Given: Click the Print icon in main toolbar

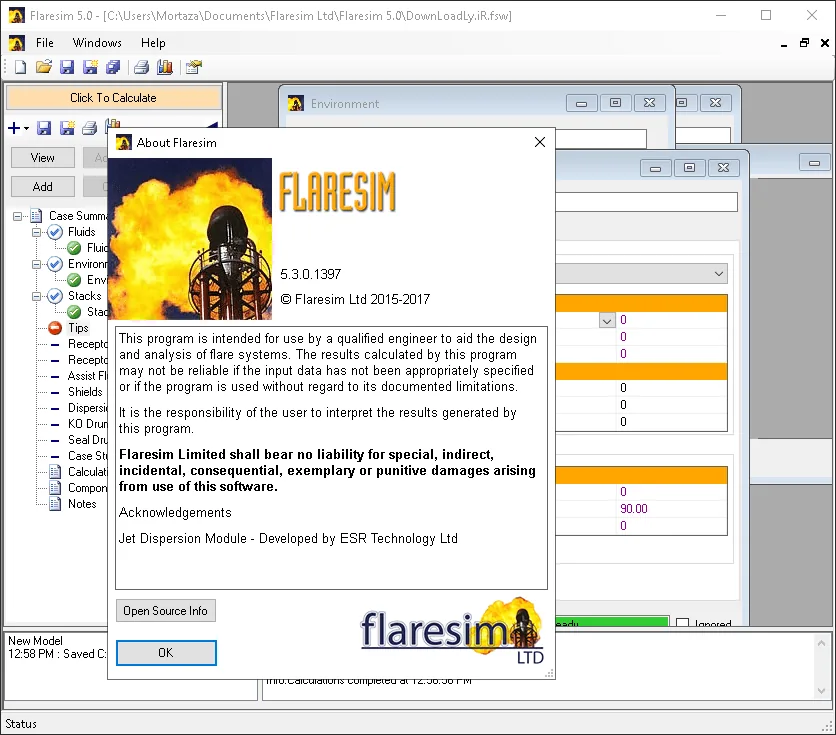Looking at the screenshot, I should [x=141, y=67].
